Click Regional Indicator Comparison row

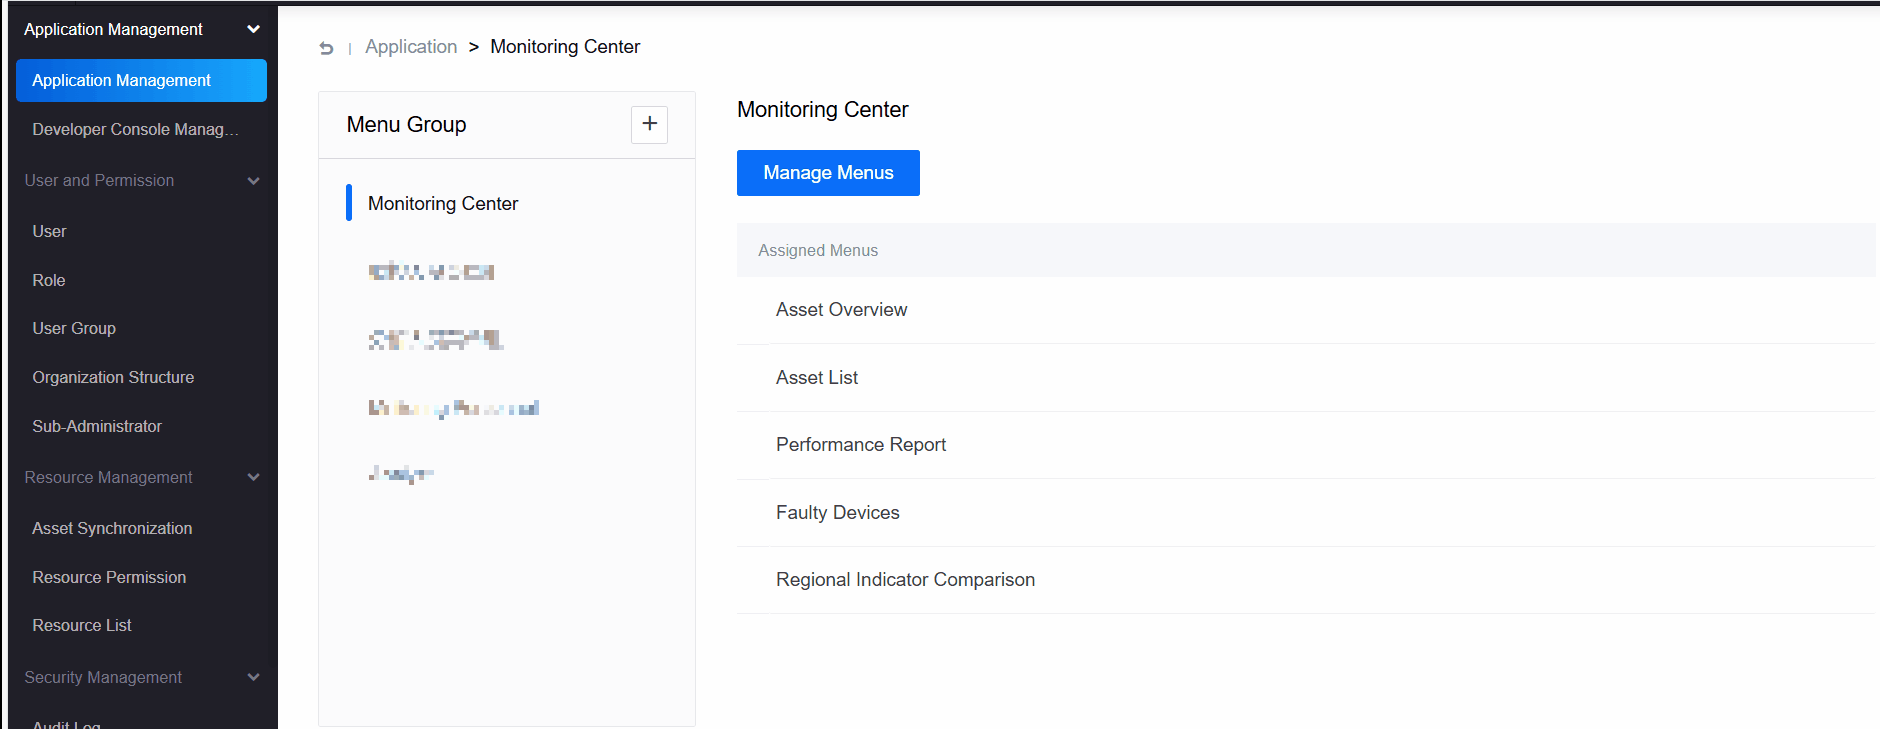click(x=905, y=580)
